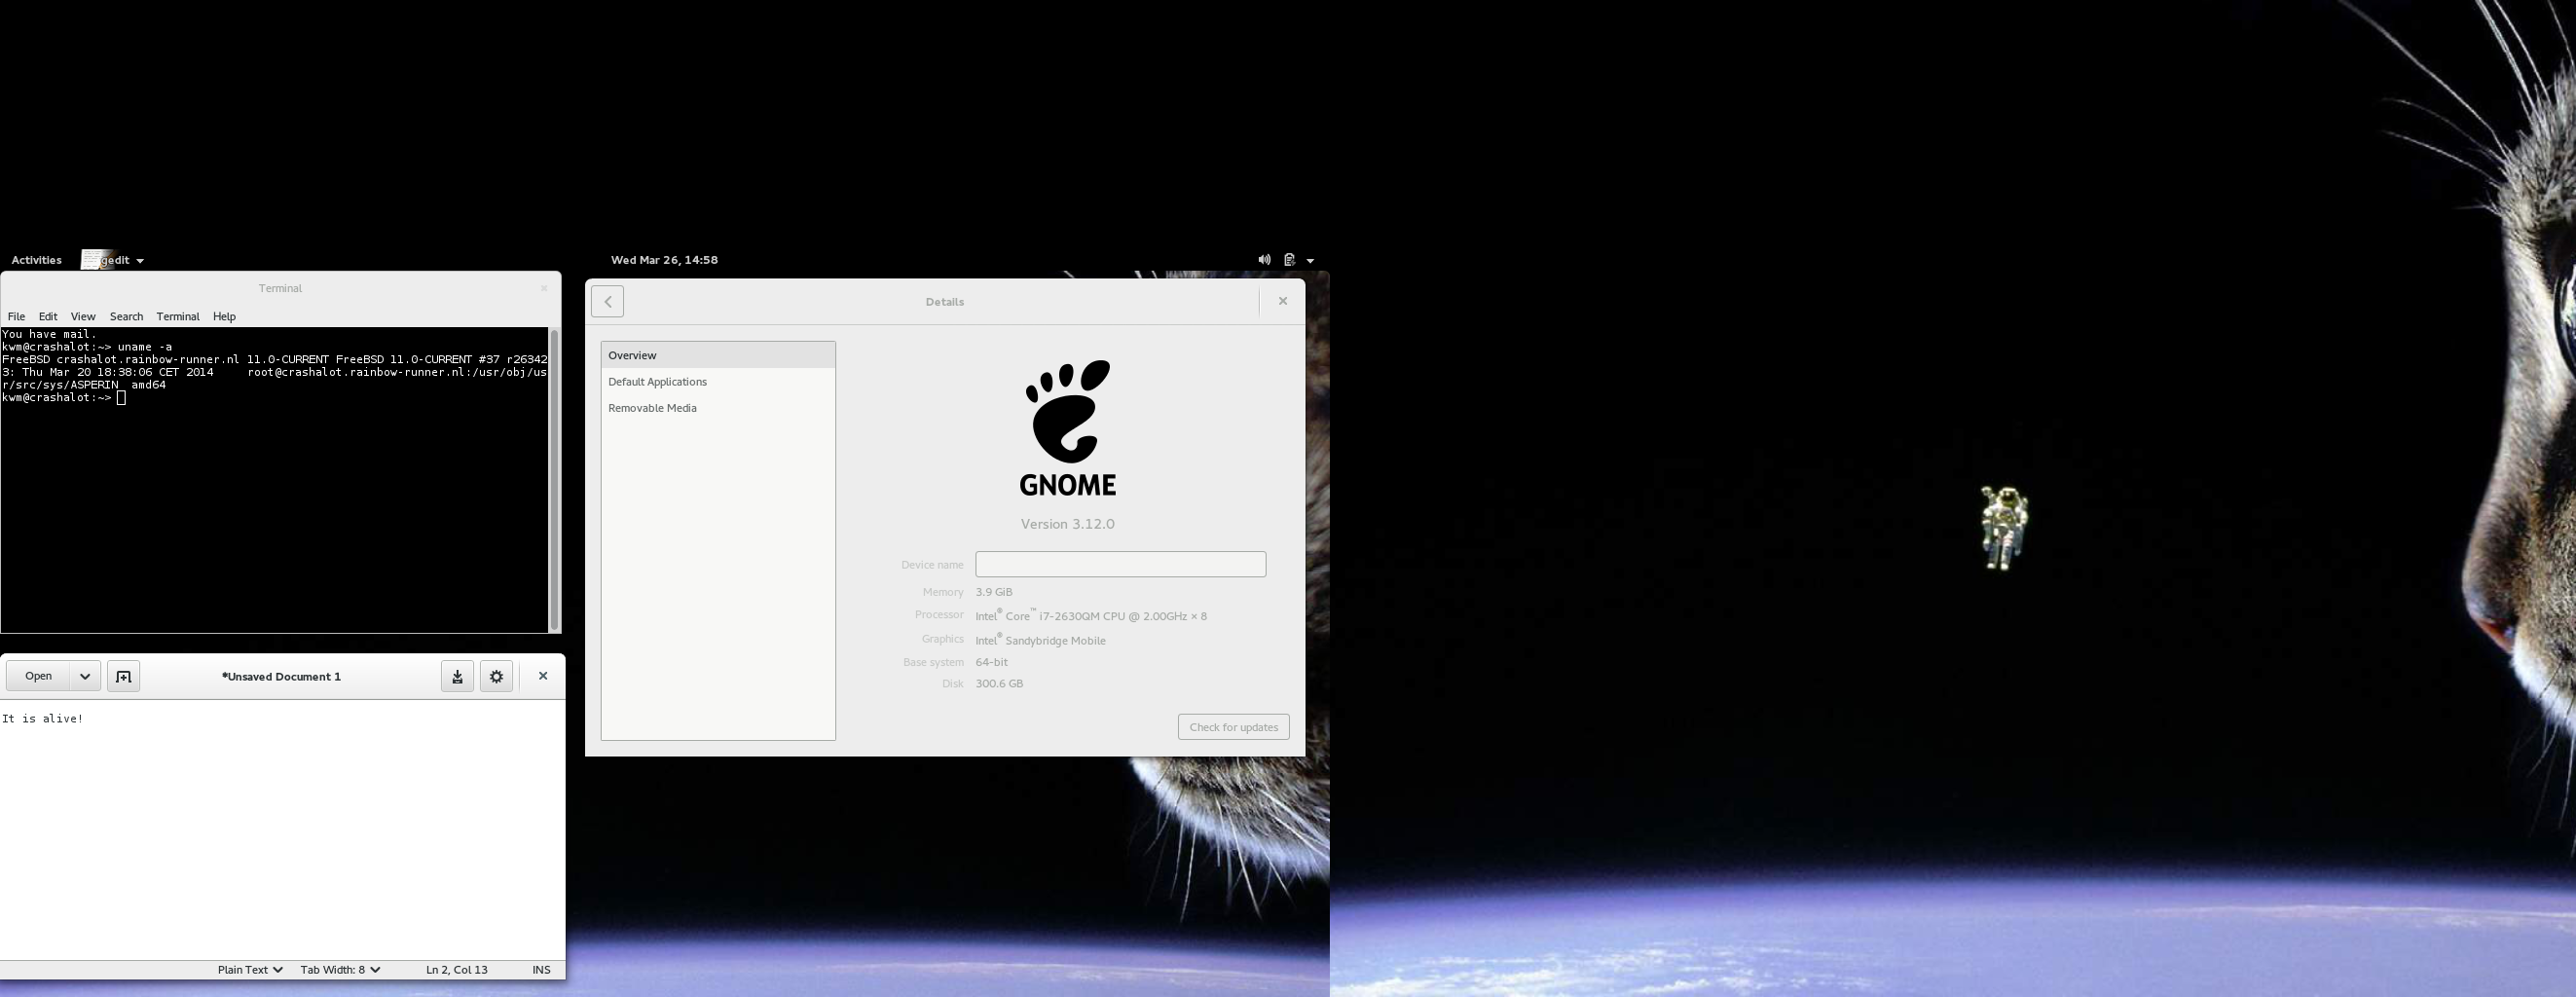Create a new document tab in gedit

pyautogui.click(x=123, y=676)
